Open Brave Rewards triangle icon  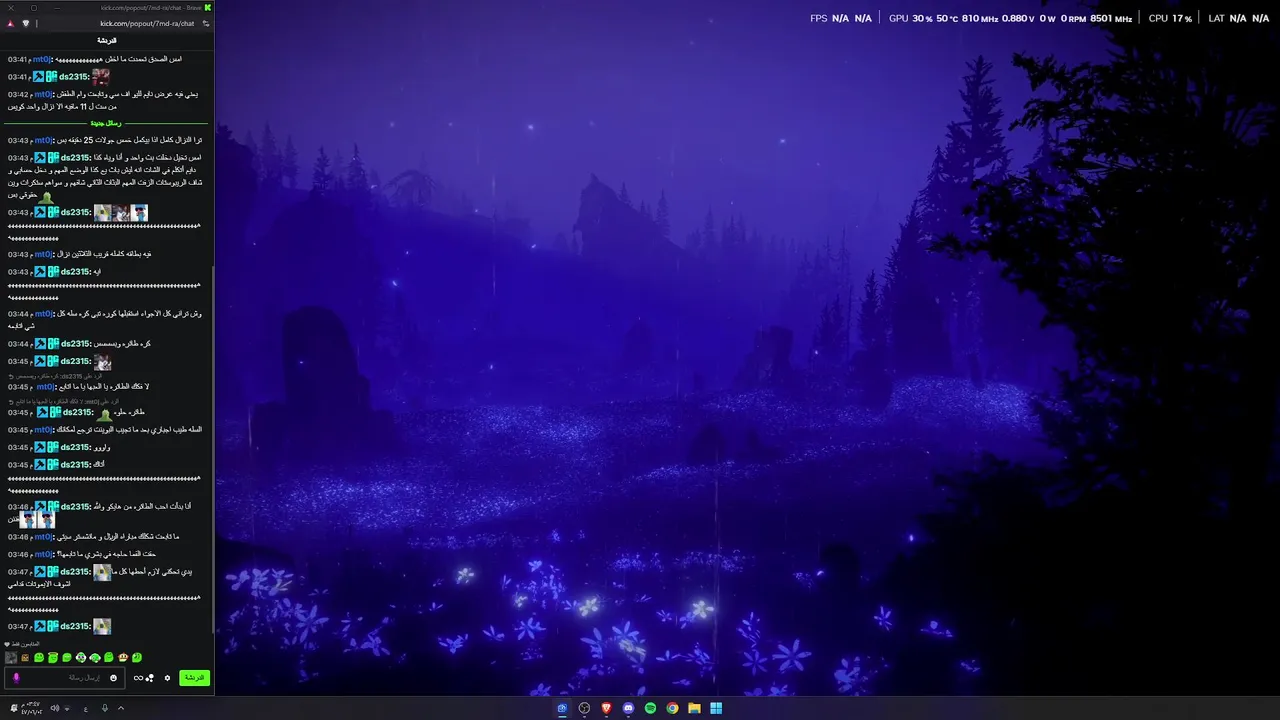tap(10, 23)
